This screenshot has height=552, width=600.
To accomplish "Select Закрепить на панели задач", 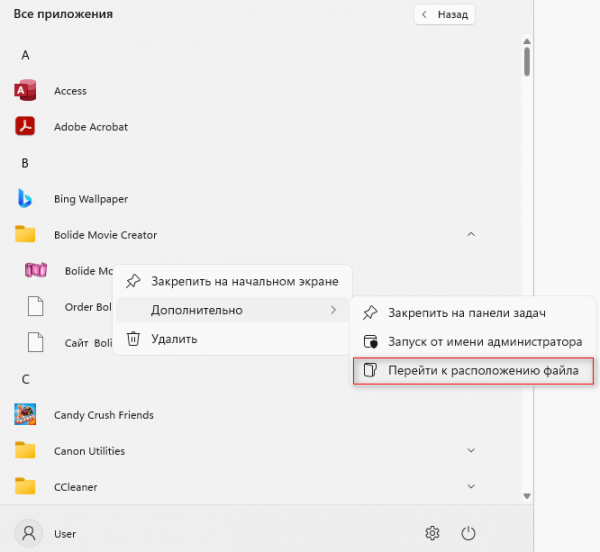I will pos(473,313).
